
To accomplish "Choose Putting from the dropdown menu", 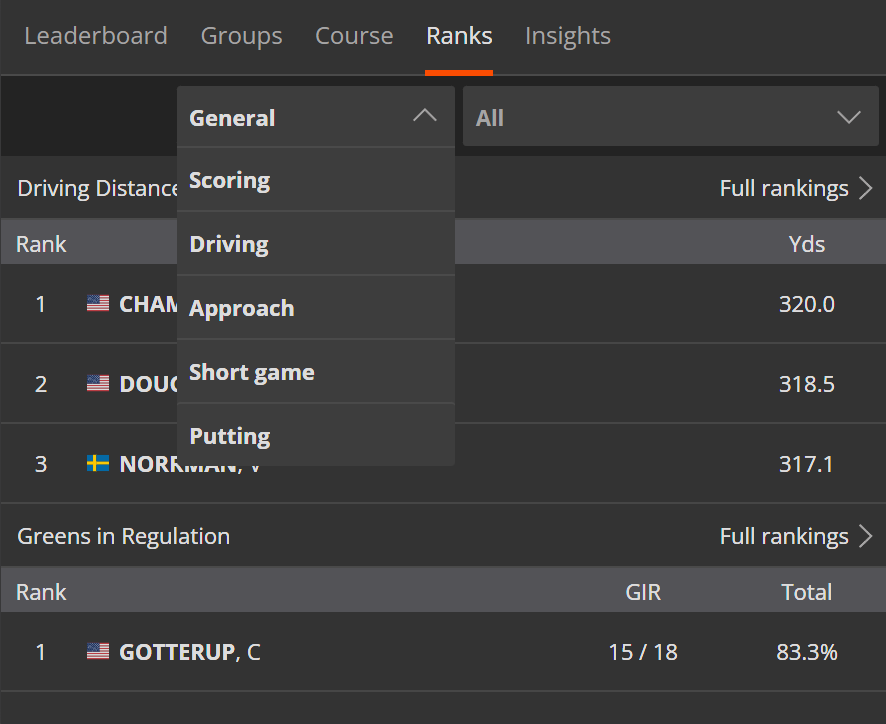I will coord(230,437).
